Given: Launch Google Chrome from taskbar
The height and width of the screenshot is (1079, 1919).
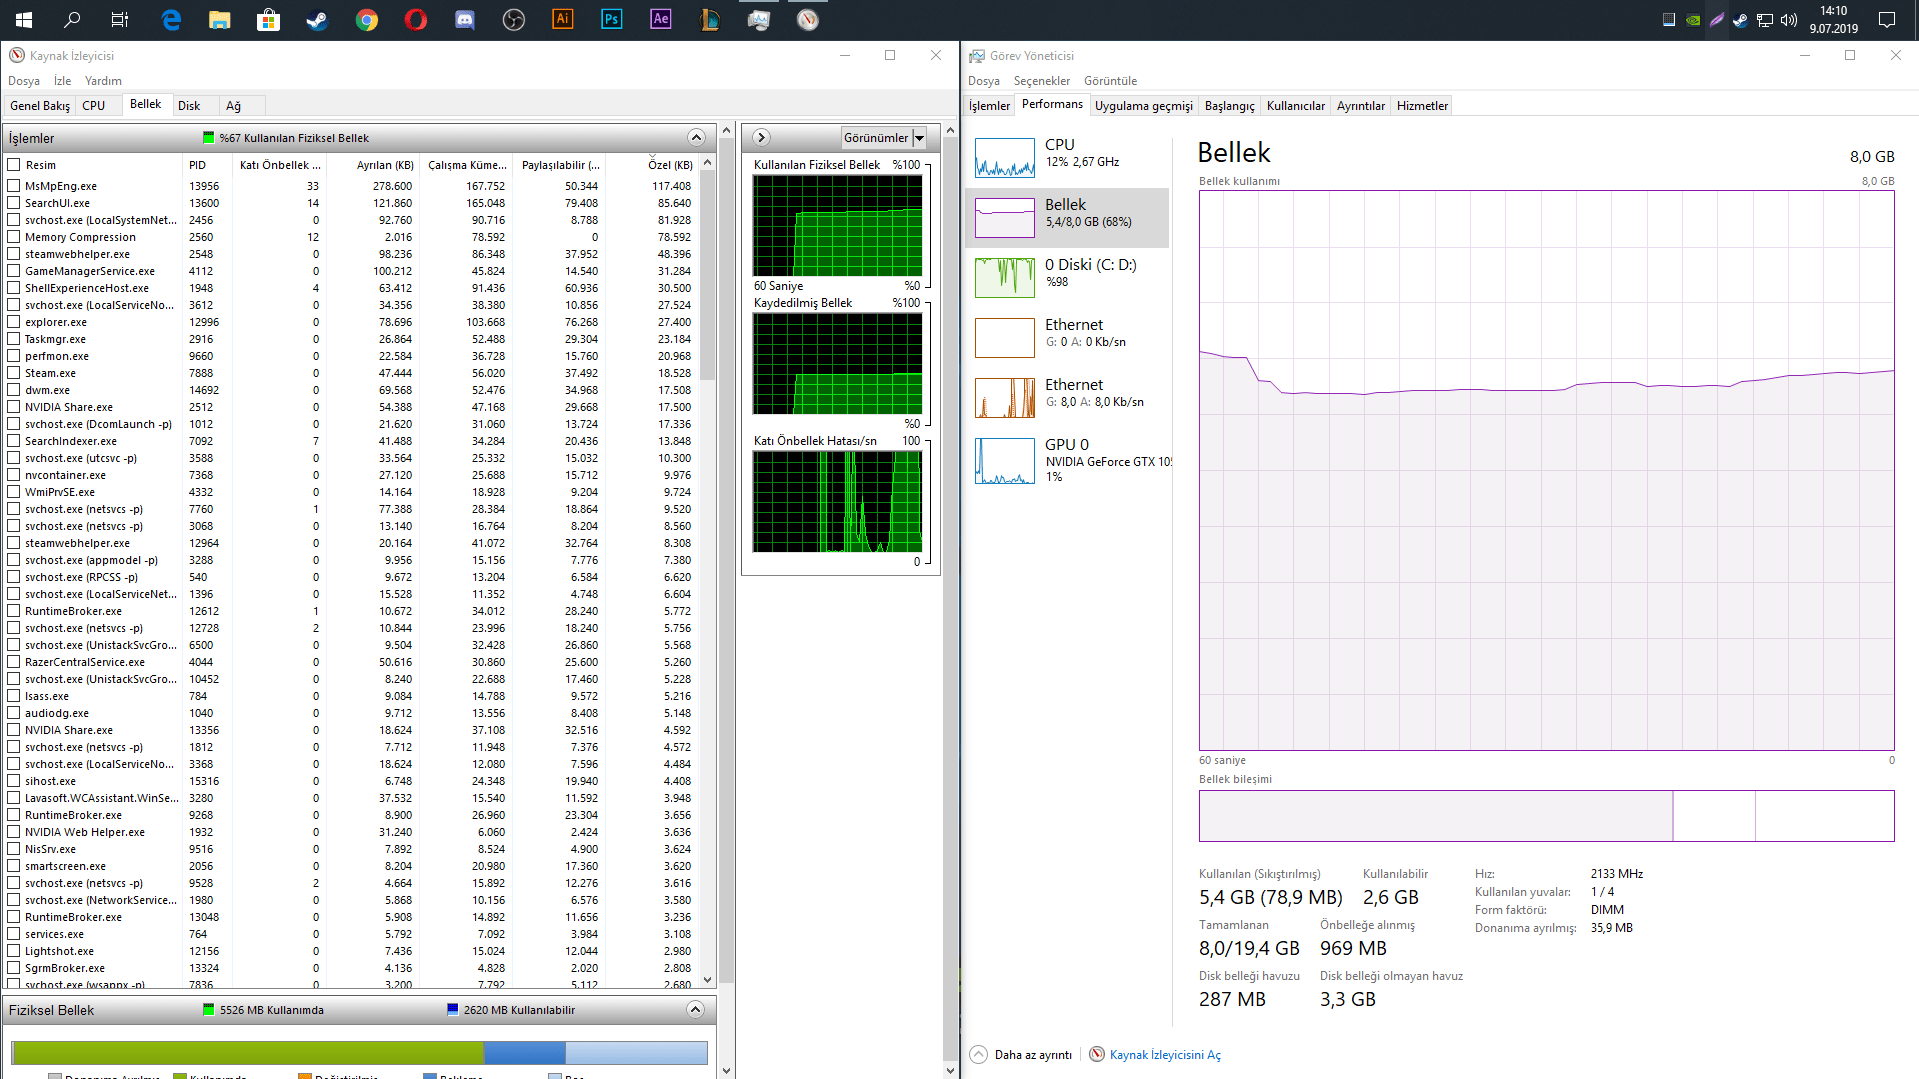Looking at the screenshot, I should pos(367,20).
